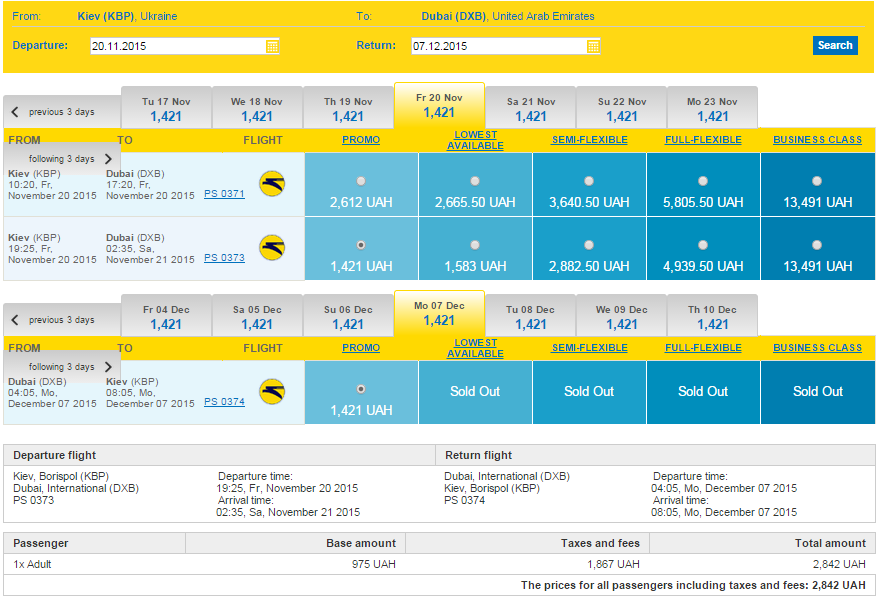This screenshot has width=877, height=597.
Task: Click the airline logo for flight PS 0371
Action: pyautogui.click(x=272, y=184)
